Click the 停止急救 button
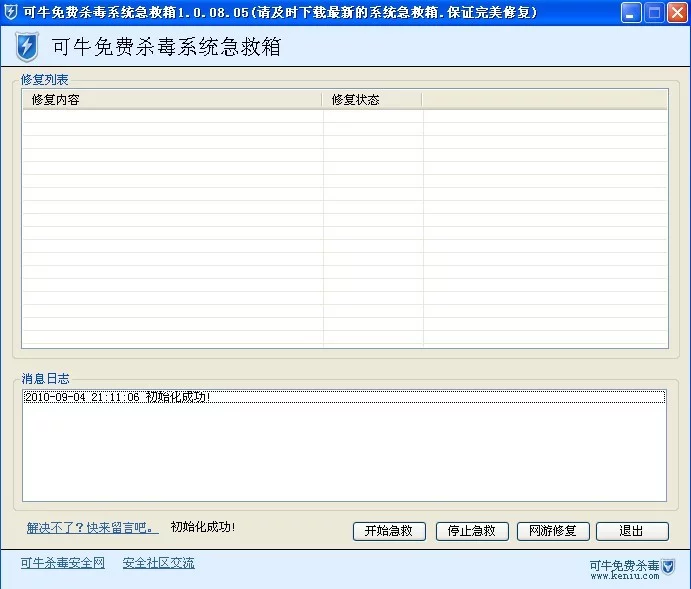This screenshot has width=691, height=589. pos(472,531)
